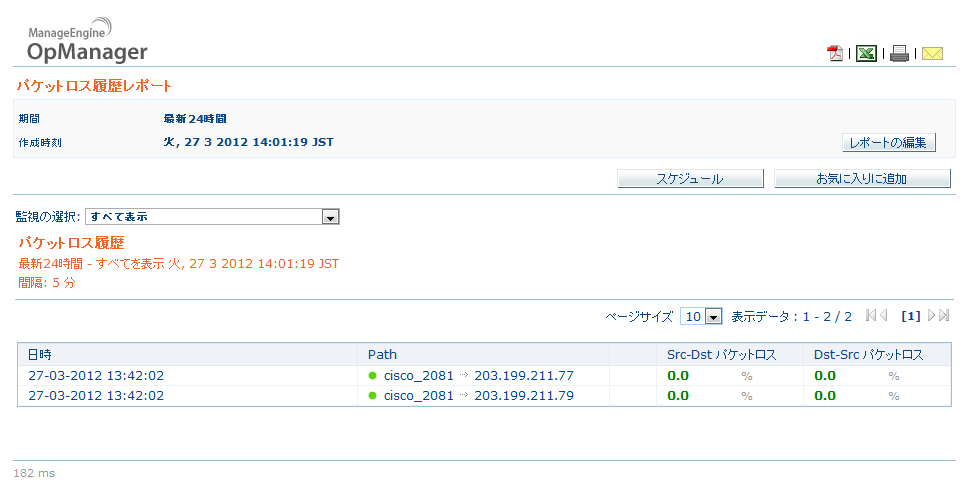Go to last page arrow
This screenshot has height=495, width=972.
pyautogui.click(x=944, y=316)
